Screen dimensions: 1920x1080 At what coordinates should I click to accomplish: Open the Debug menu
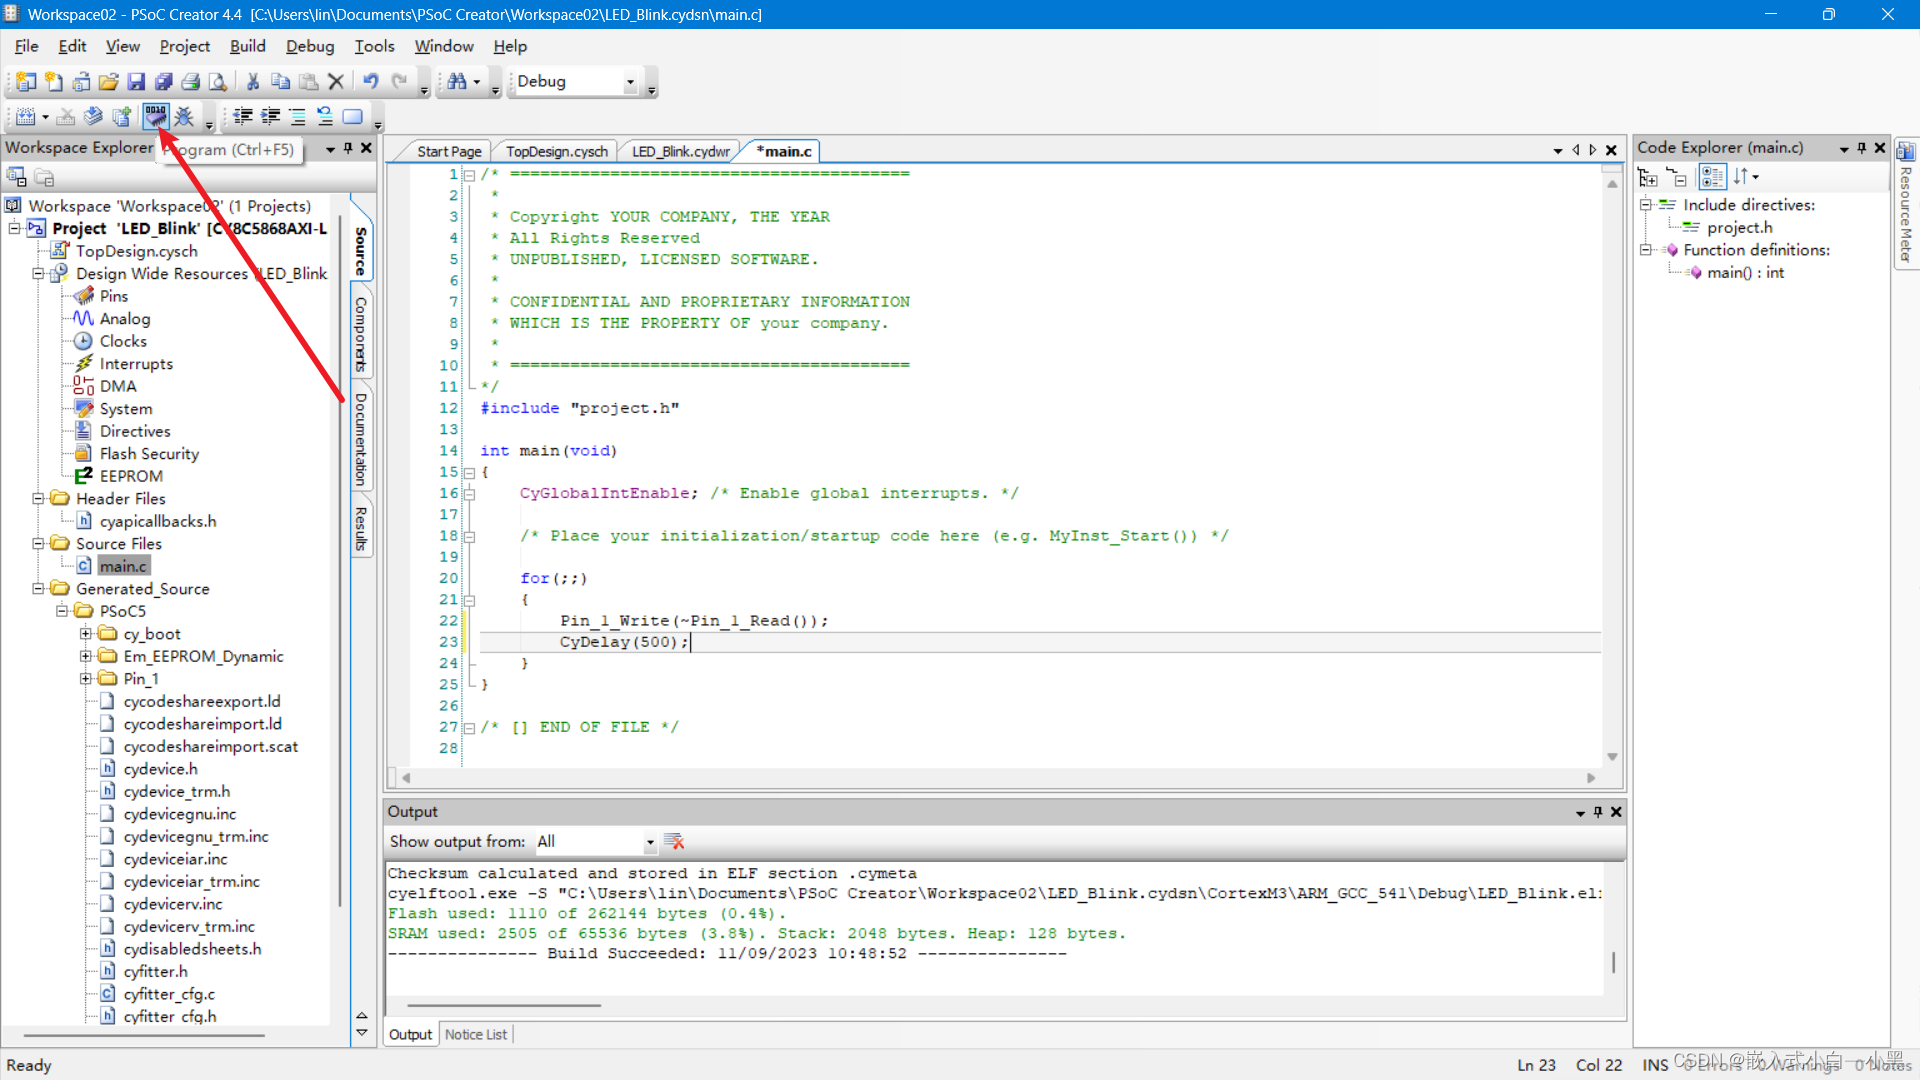310,46
